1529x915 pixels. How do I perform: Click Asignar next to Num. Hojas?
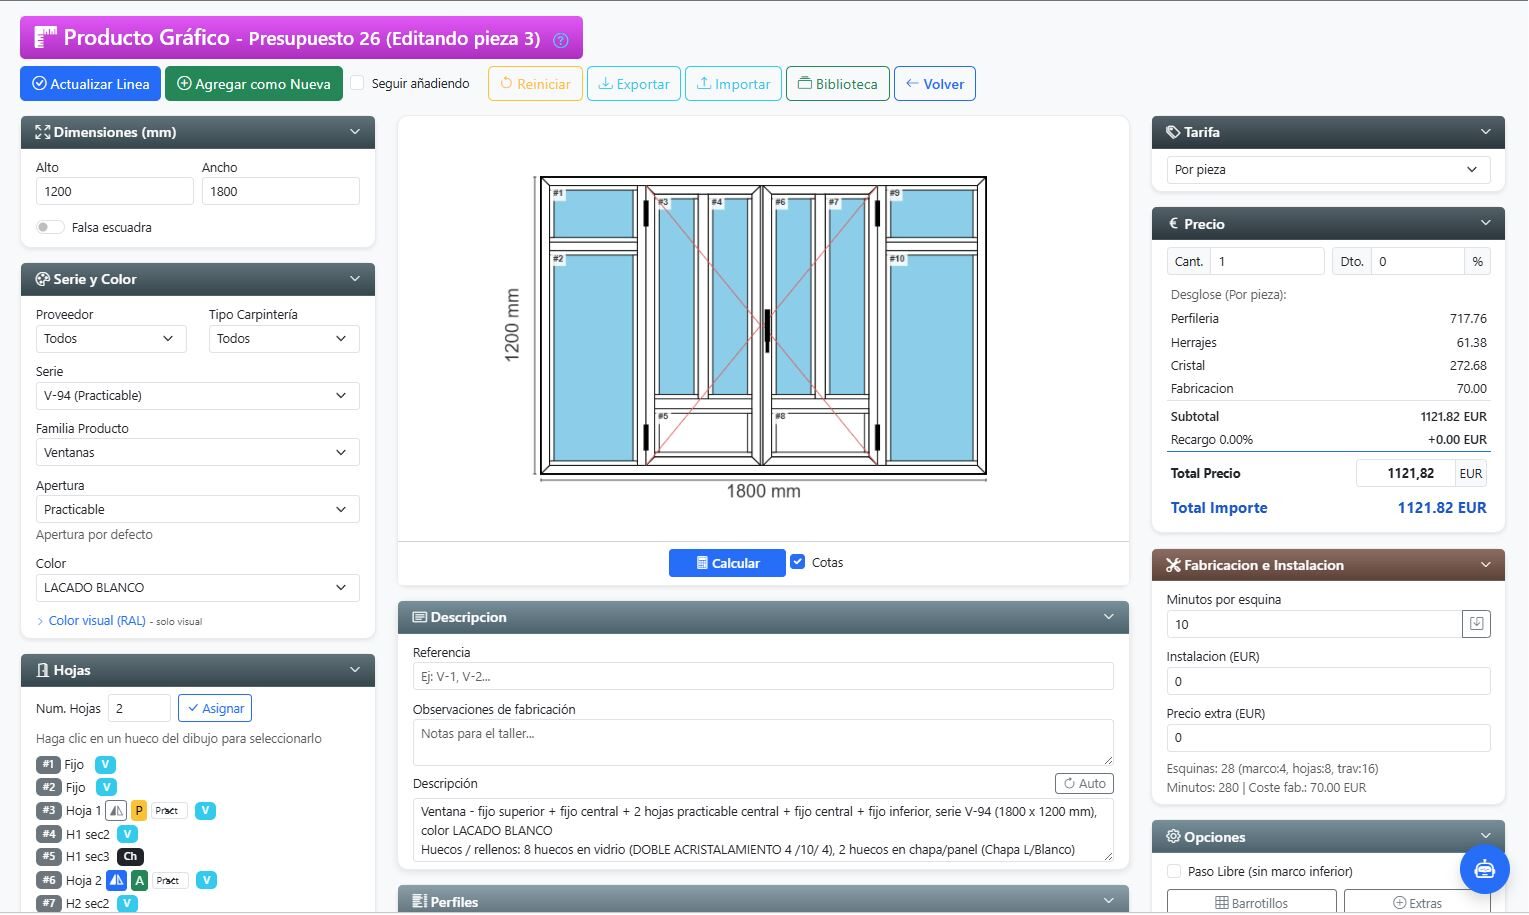(215, 708)
